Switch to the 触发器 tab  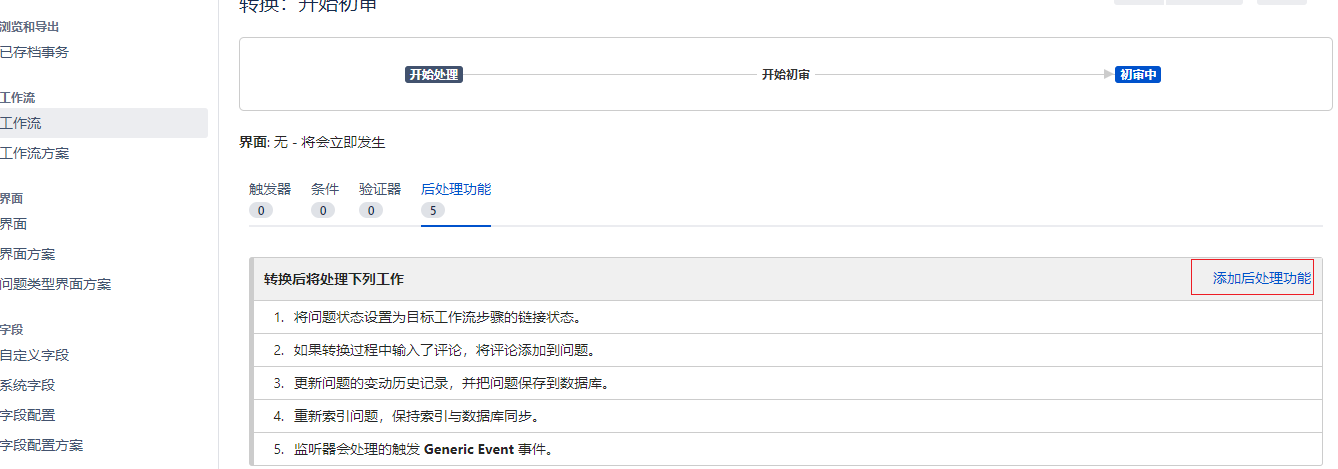pyautogui.click(x=270, y=189)
